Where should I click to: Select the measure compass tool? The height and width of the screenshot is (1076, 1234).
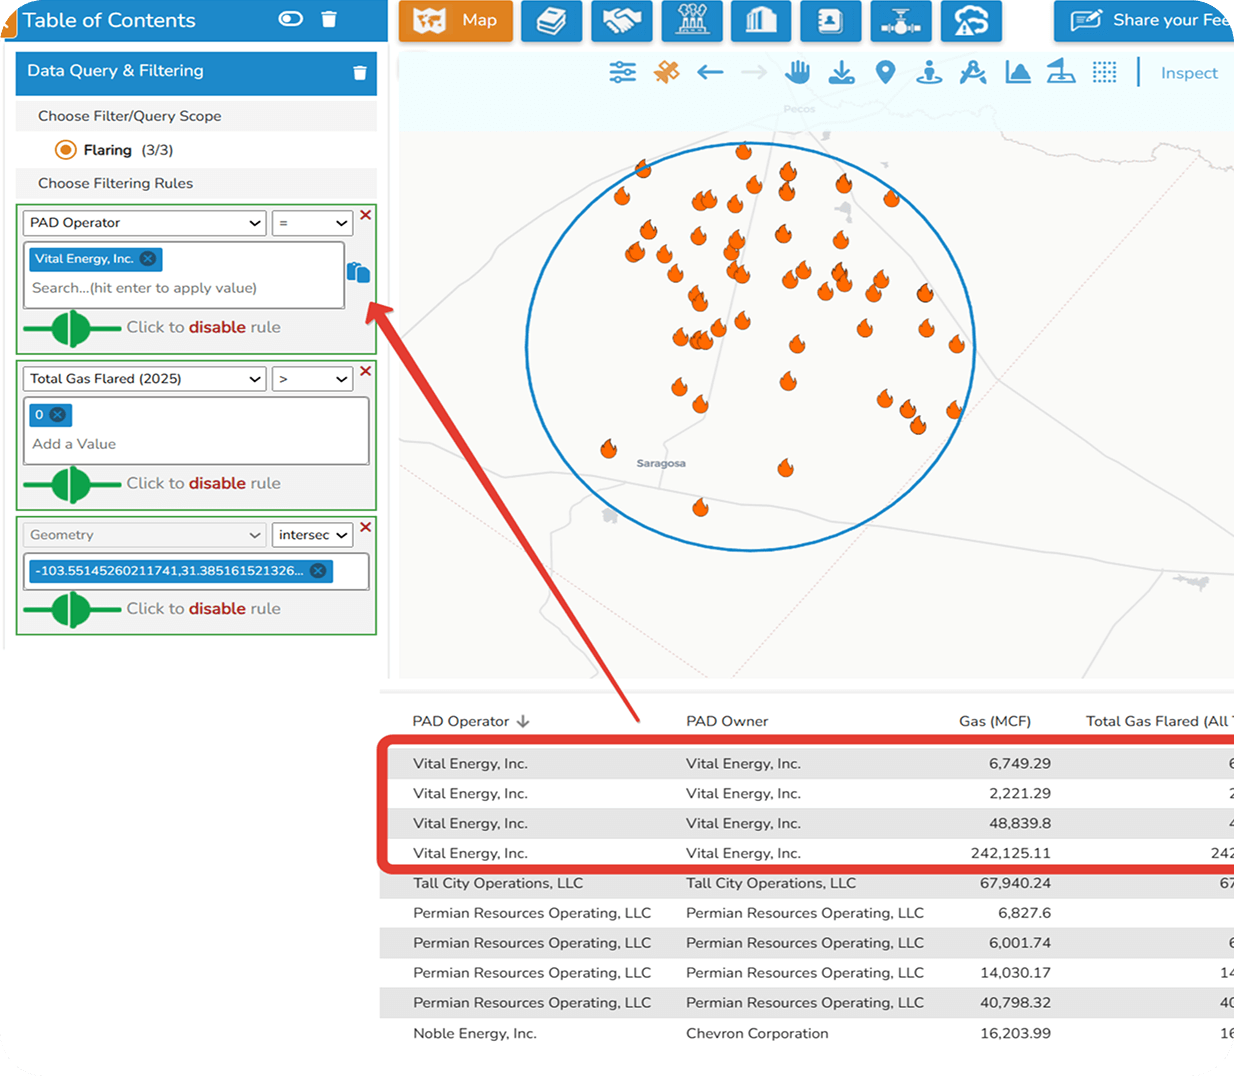[973, 72]
